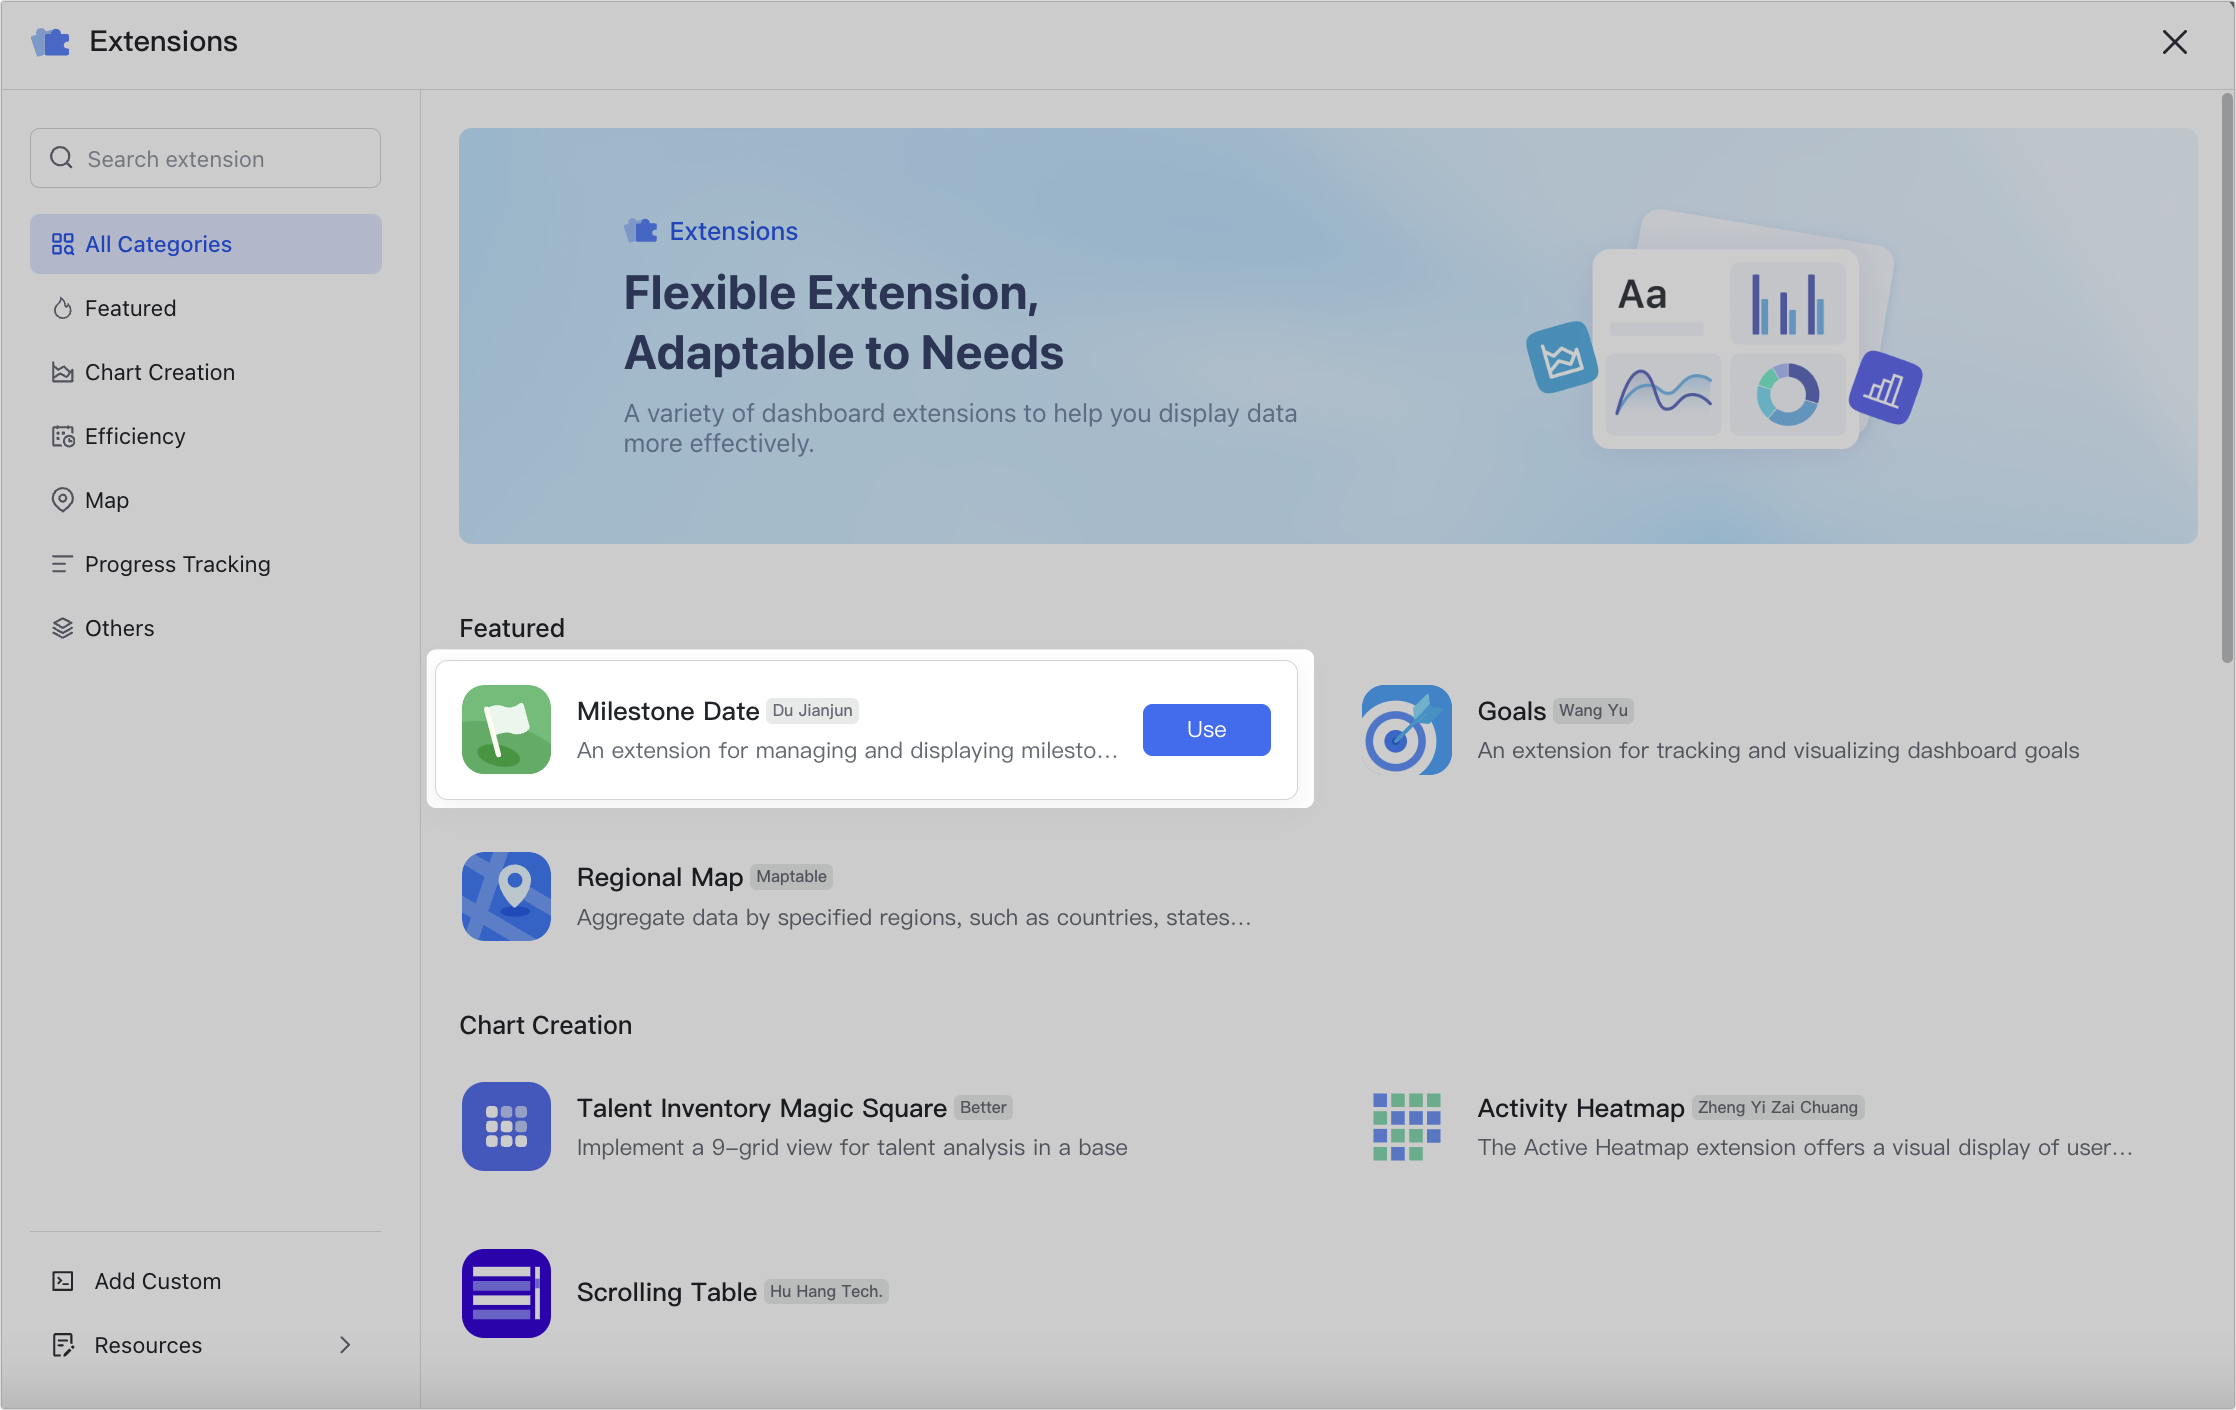Click the Efficiency icon in sidebar
Image resolution: width=2236 pixels, height=1410 pixels.
click(x=62, y=436)
